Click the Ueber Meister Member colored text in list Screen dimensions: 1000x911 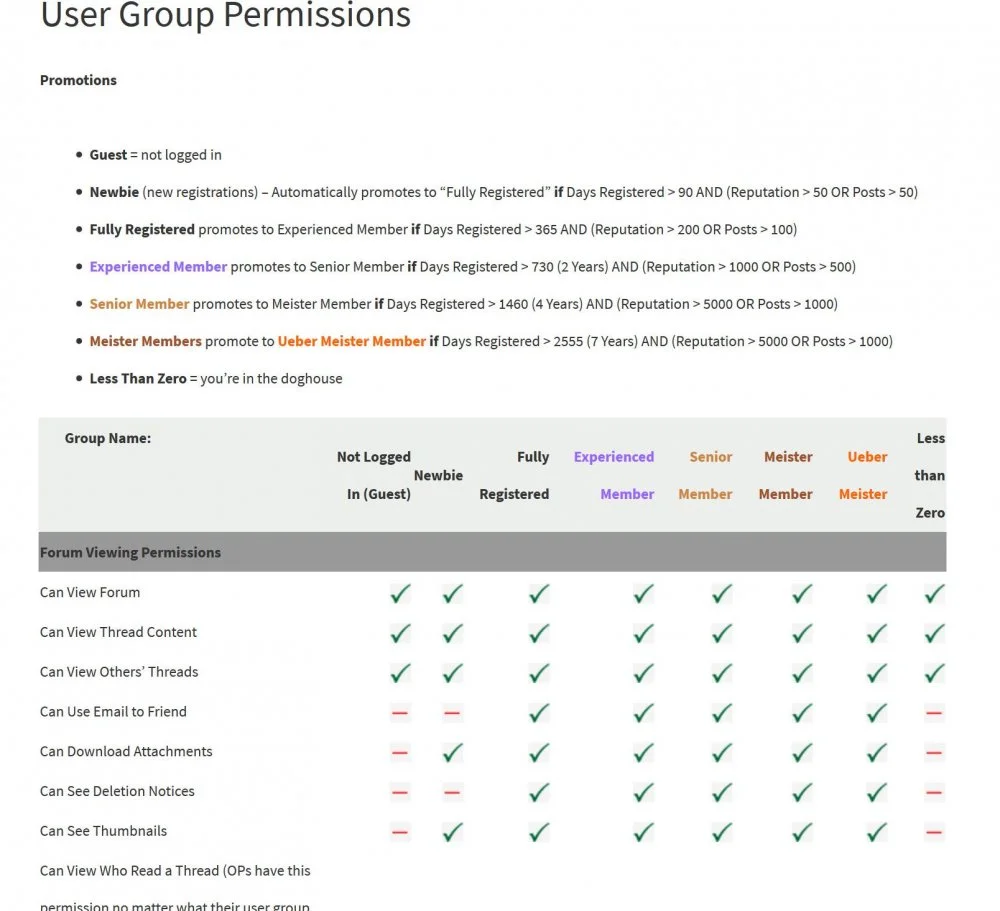coord(351,341)
